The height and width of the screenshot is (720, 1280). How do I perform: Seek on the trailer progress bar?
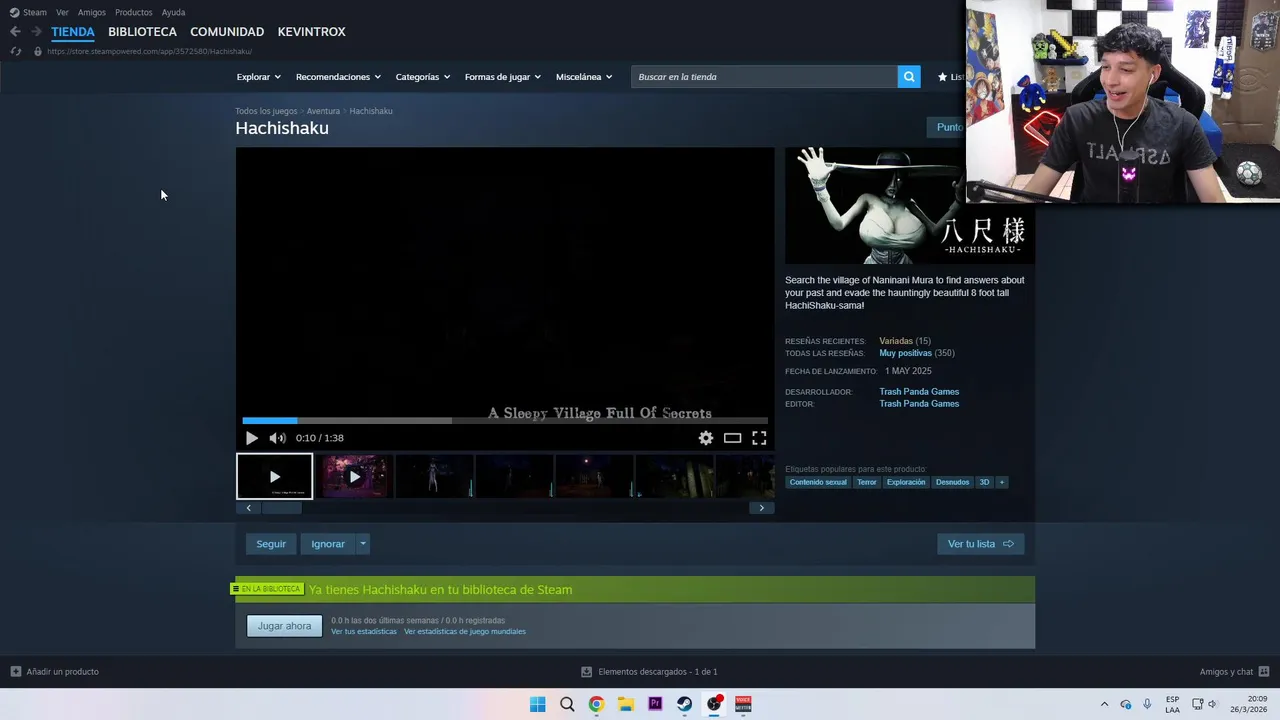[x=505, y=421]
